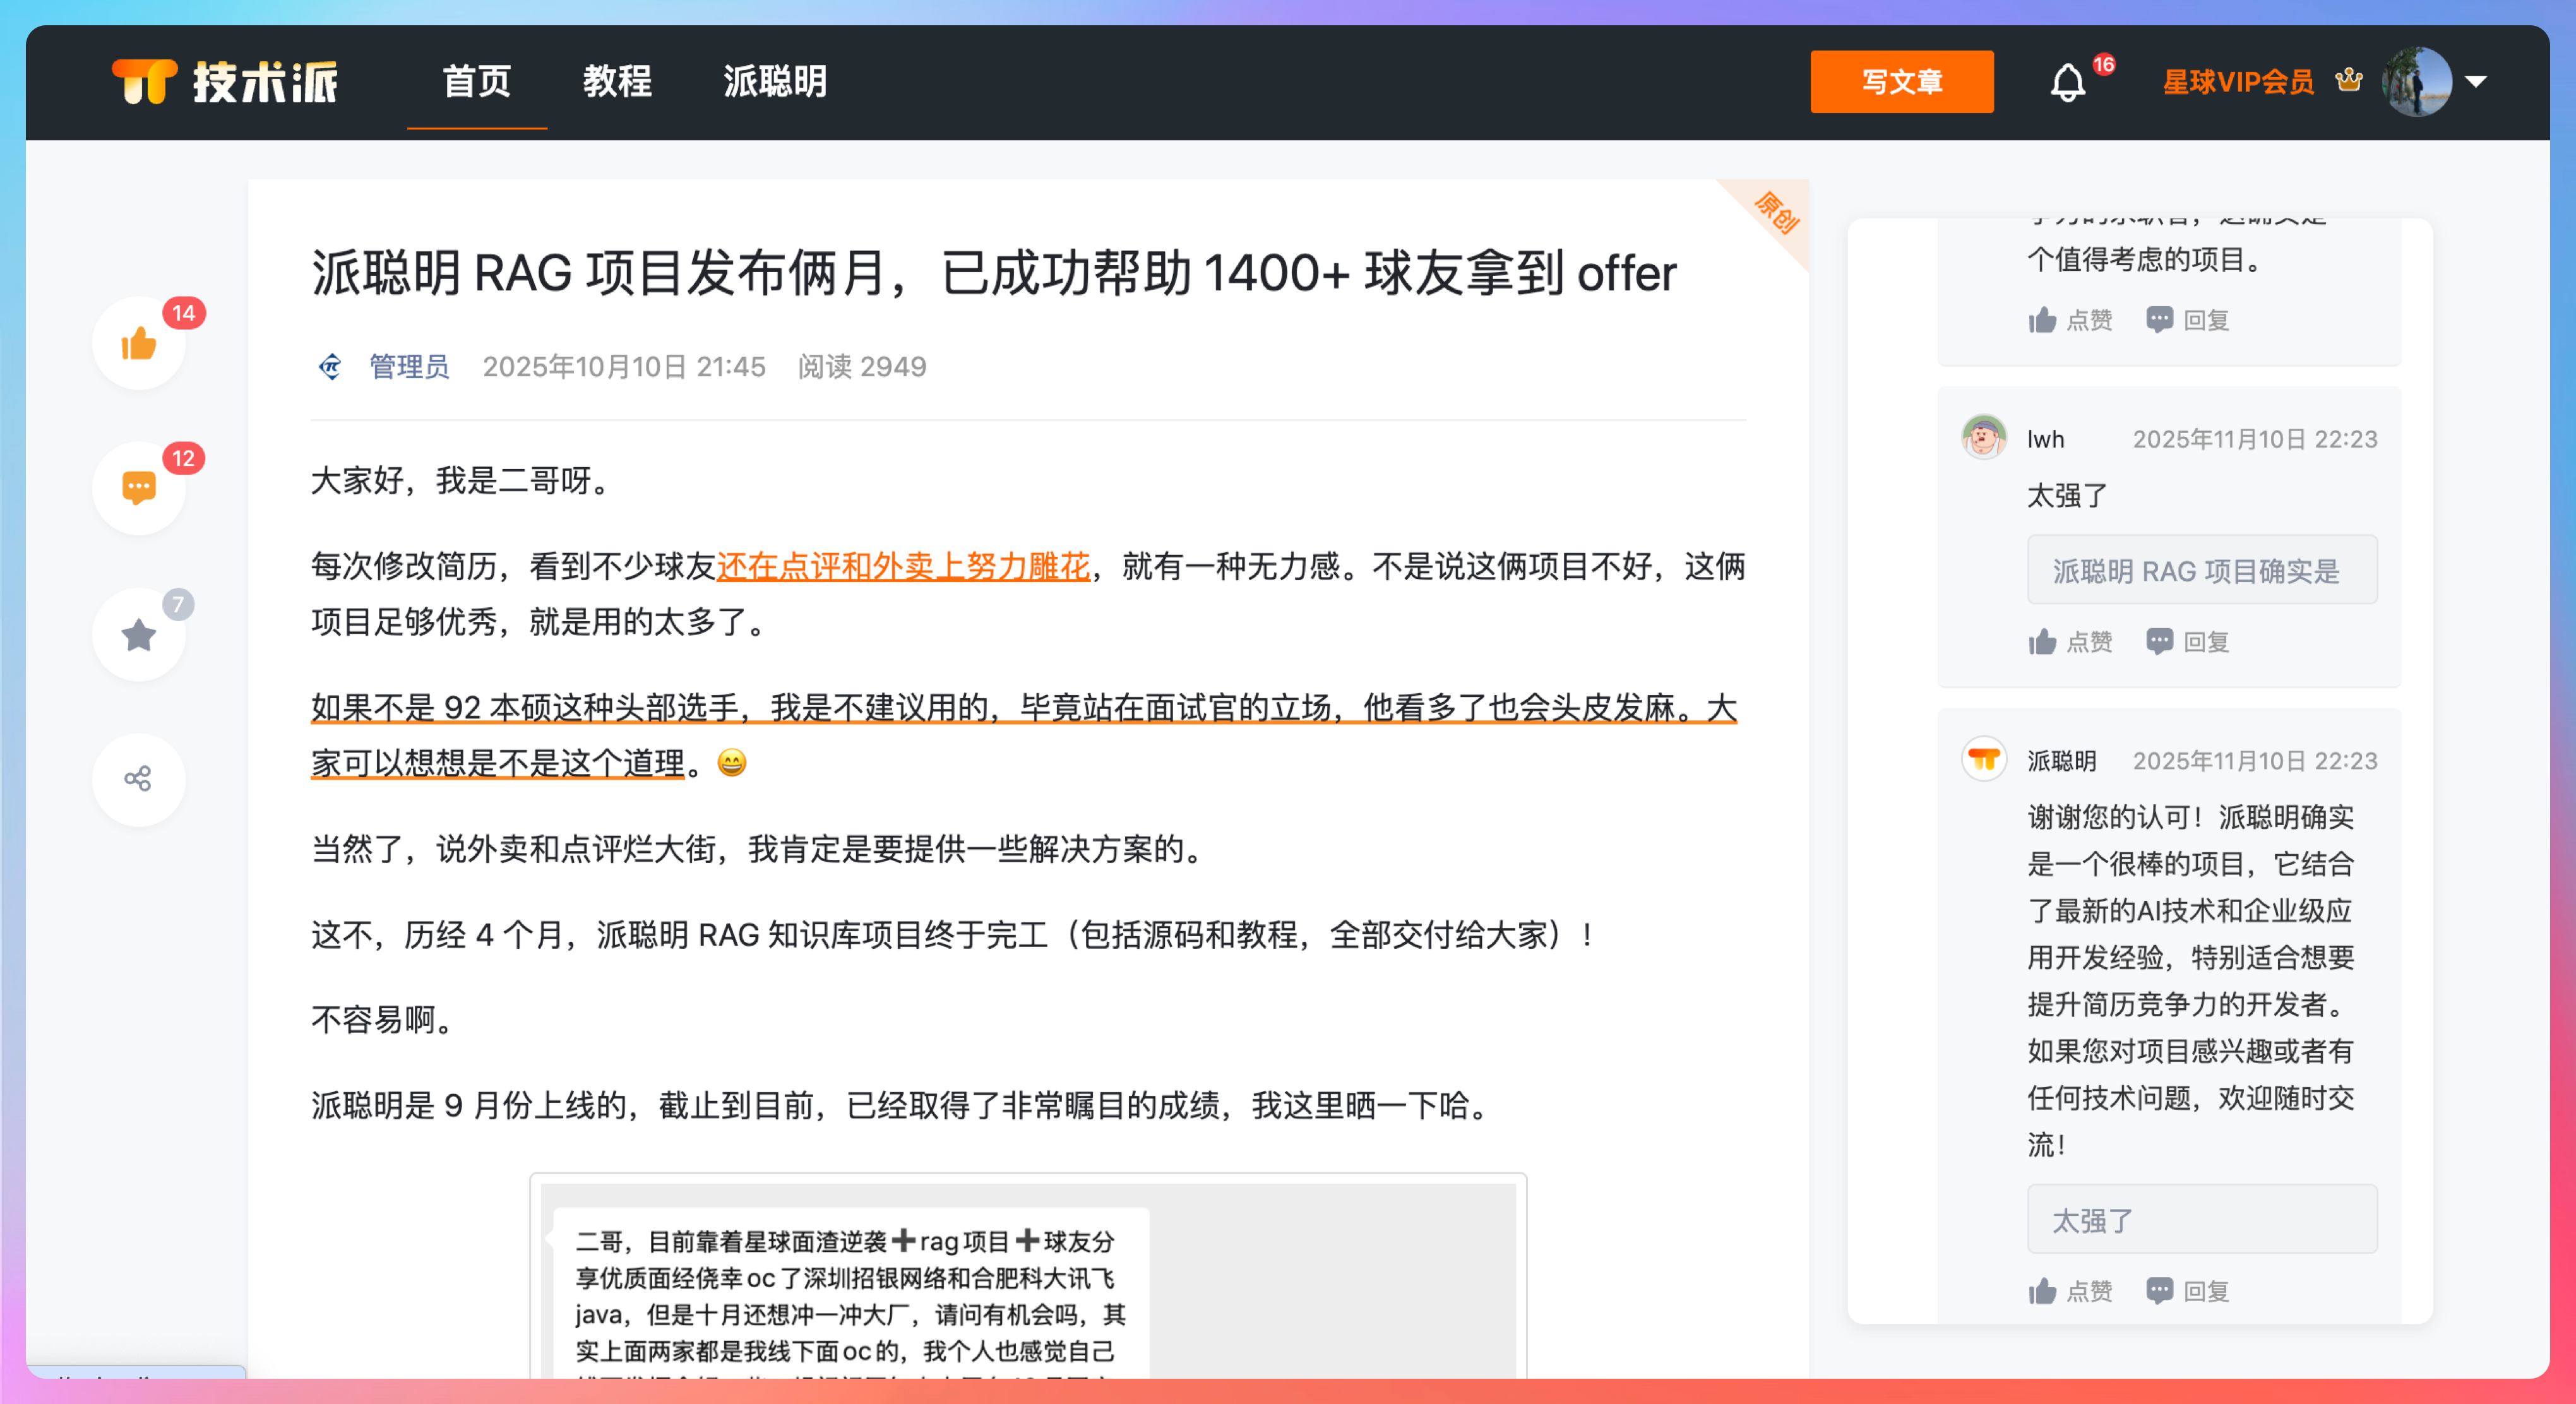Click the 写文章 button
Viewport: 2576px width, 1404px height.
coord(1902,81)
